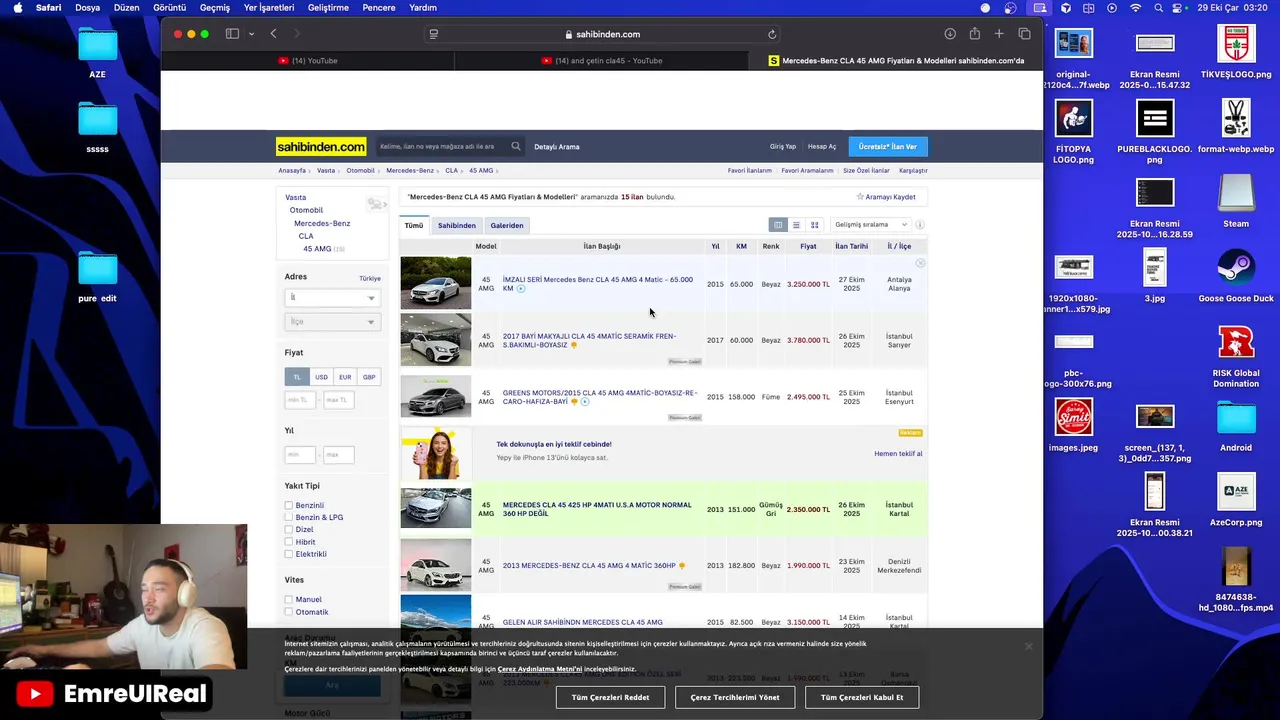The image size is (1280, 720).
Task: Click Tüm Çerezleri Reddet button
Action: point(610,697)
